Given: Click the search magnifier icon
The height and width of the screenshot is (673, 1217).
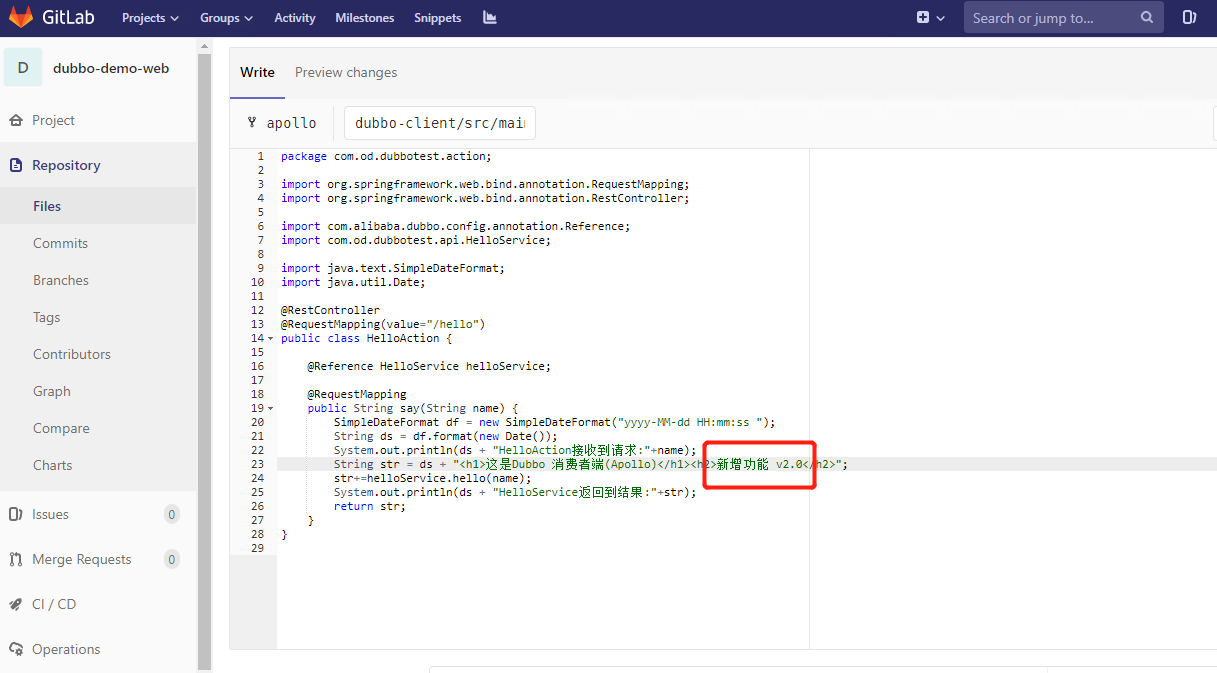Looking at the screenshot, I should pyautogui.click(x=1146, y=18).
